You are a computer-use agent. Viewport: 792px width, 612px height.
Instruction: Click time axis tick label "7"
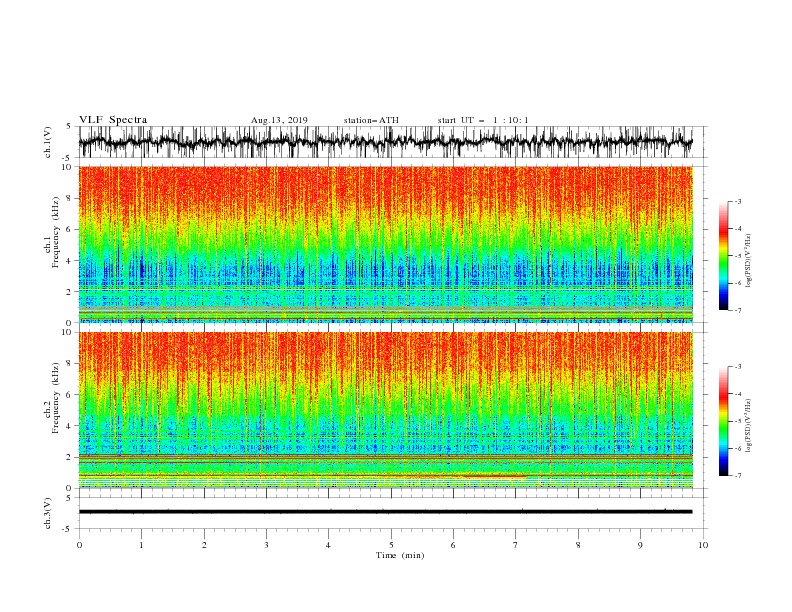point(516,545)
